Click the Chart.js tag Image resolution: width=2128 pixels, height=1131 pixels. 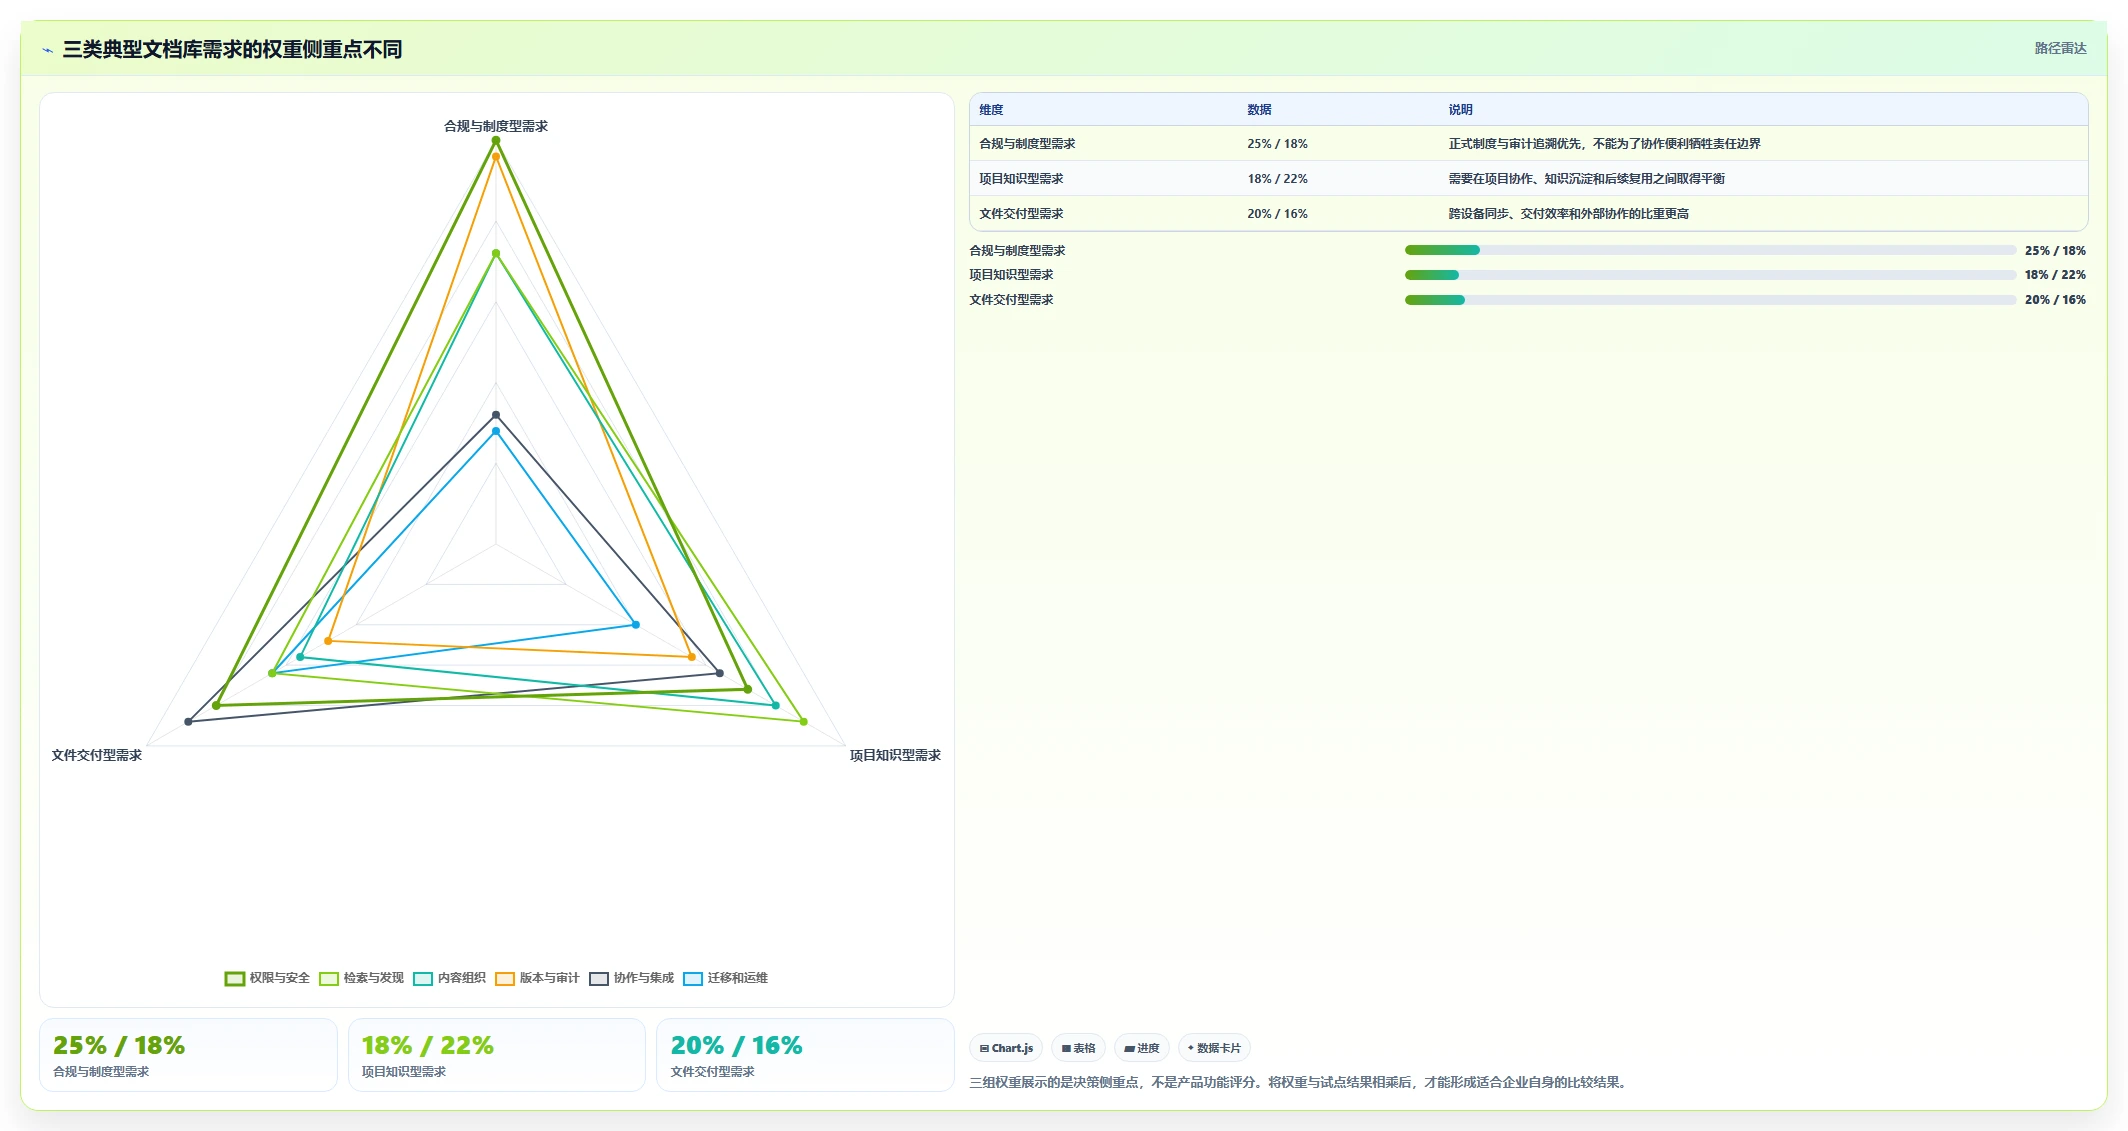(1006, 1048)
